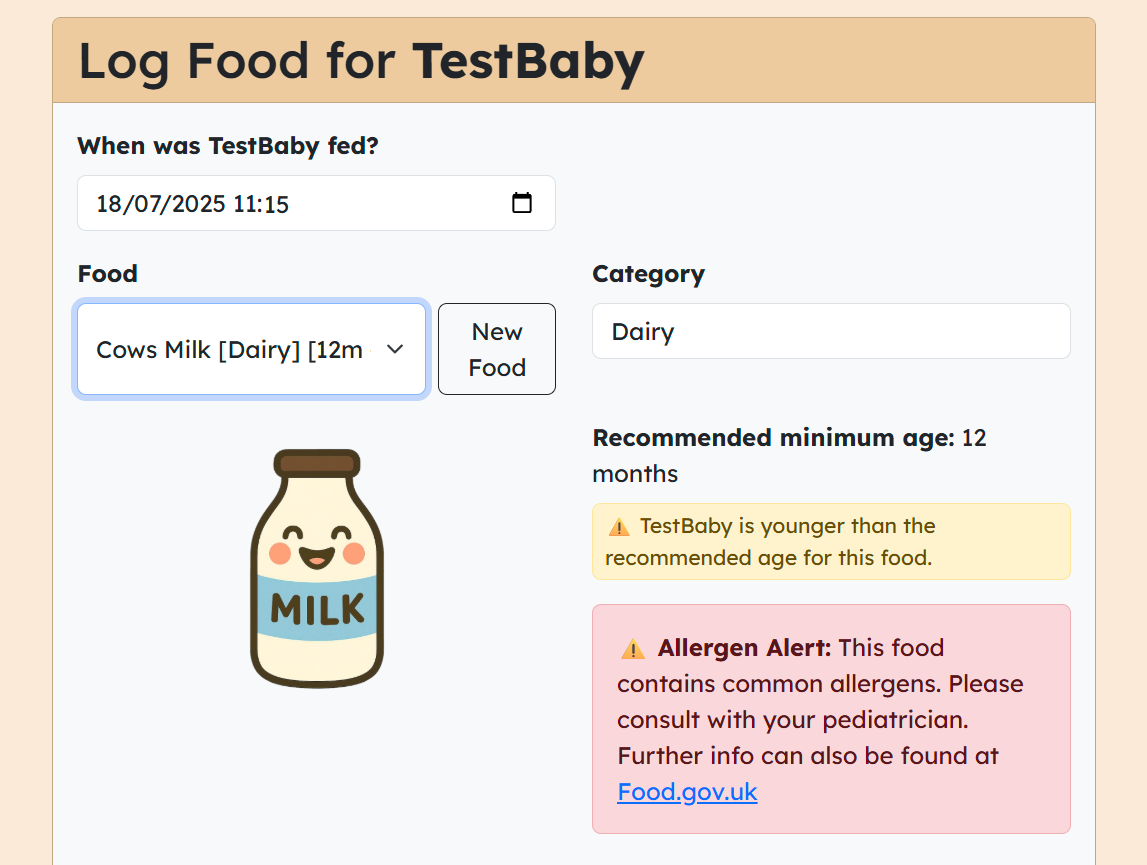Select the hour 11 in the time field
This screenshot has height=865, width=1147.
(x=243, y=203)
